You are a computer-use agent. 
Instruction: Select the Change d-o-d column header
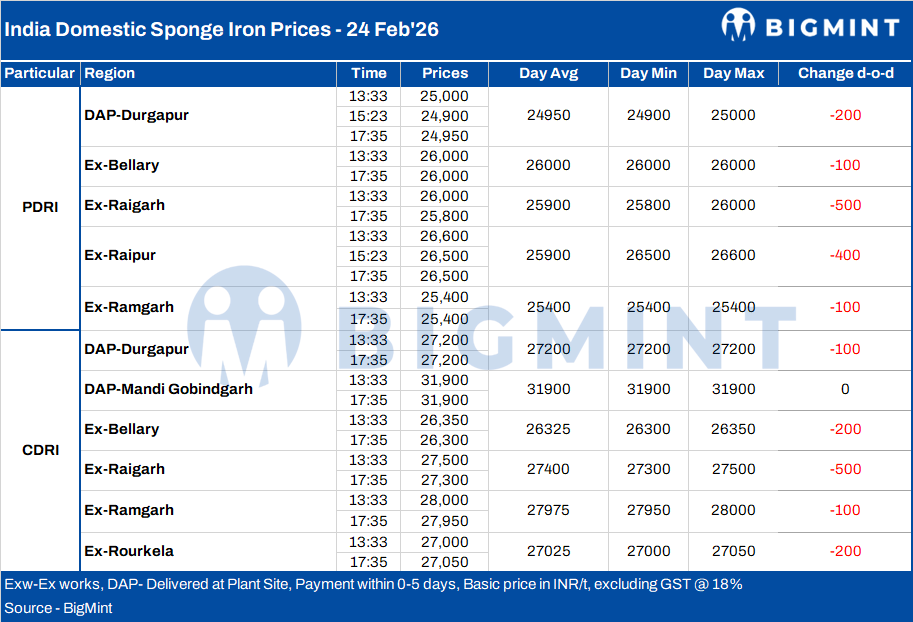845,73
